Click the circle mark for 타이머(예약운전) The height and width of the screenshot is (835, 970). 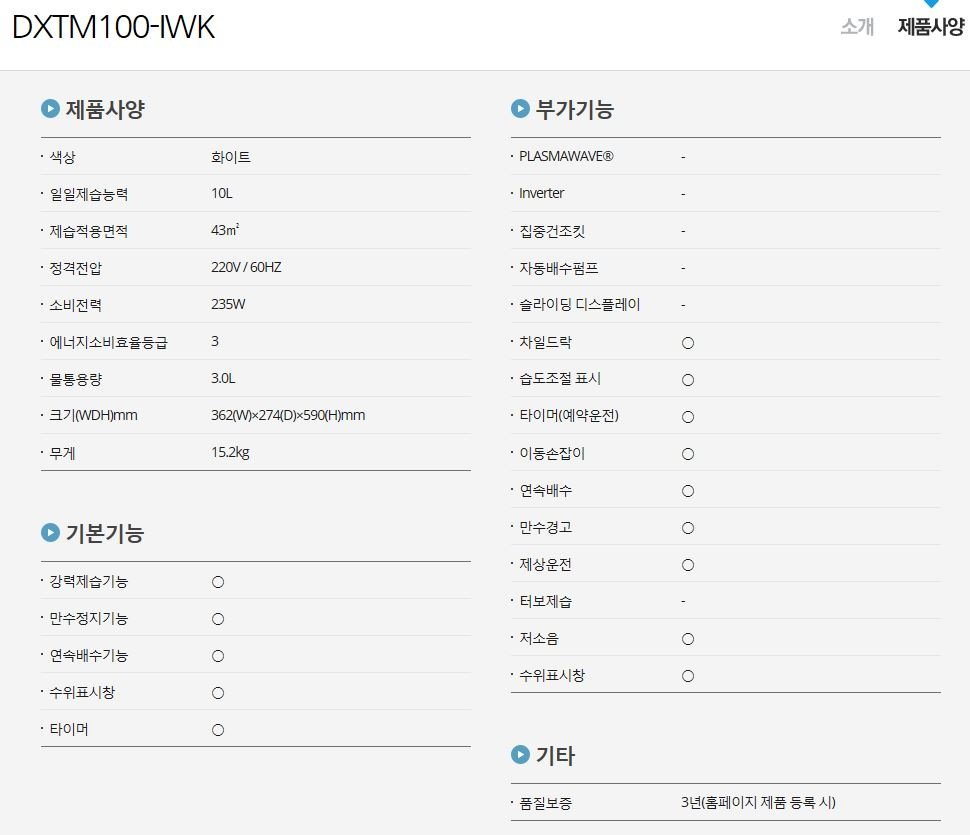point(688,418)
